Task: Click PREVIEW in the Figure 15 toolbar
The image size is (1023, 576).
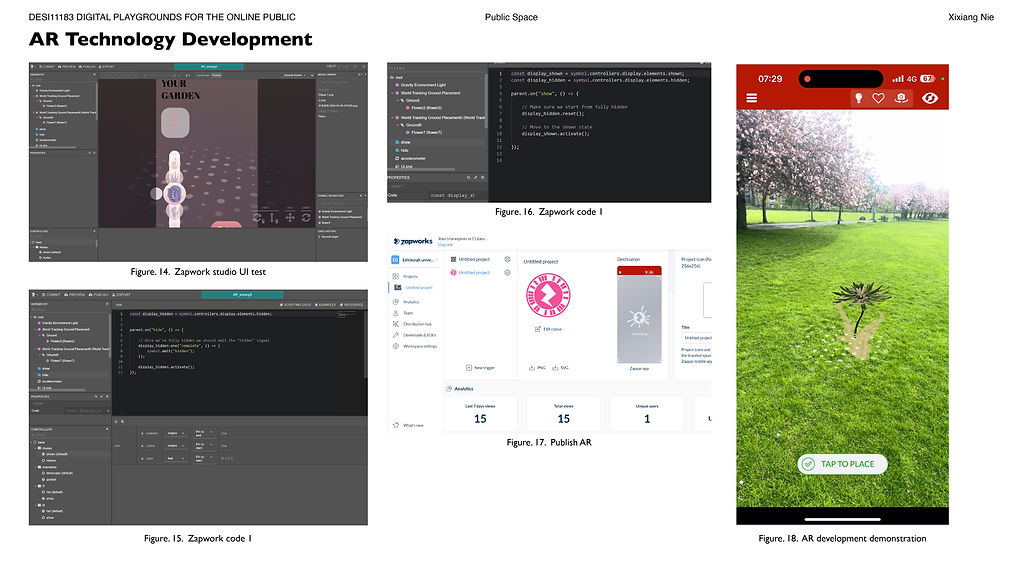Action: (x=74, y=295)
